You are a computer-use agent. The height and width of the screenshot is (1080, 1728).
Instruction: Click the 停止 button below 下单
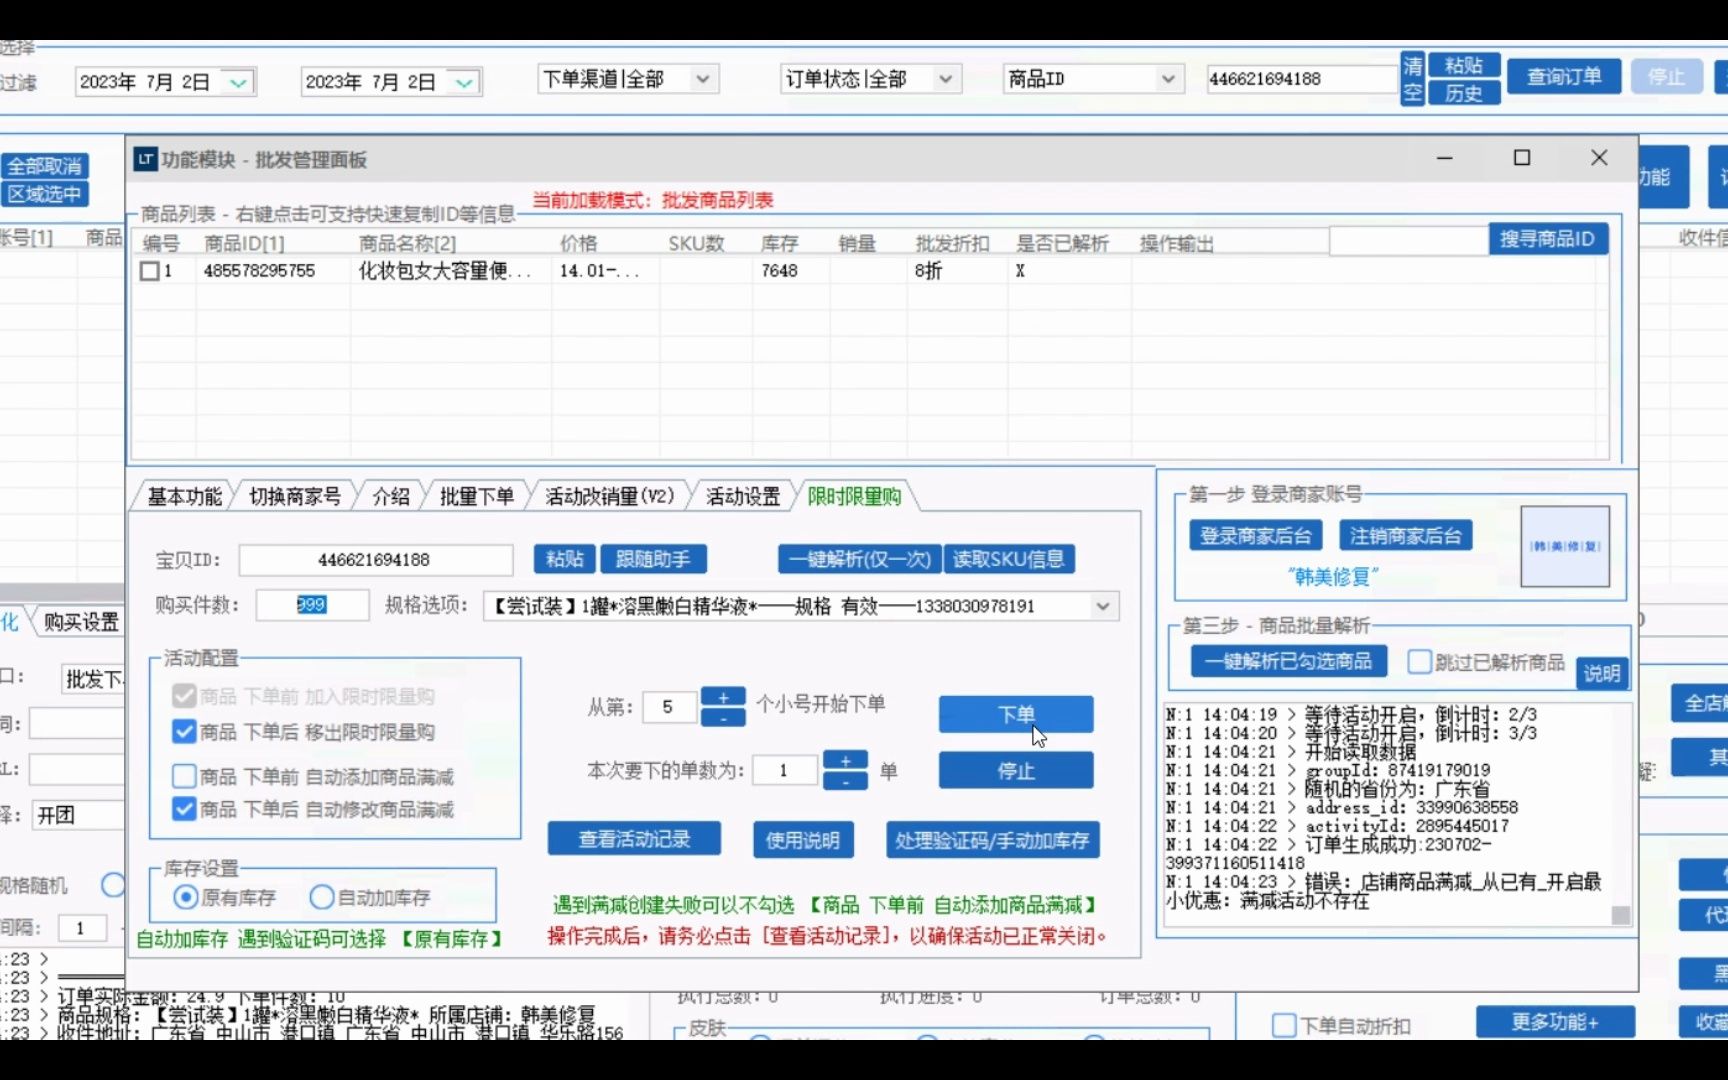click(1015, 770)
